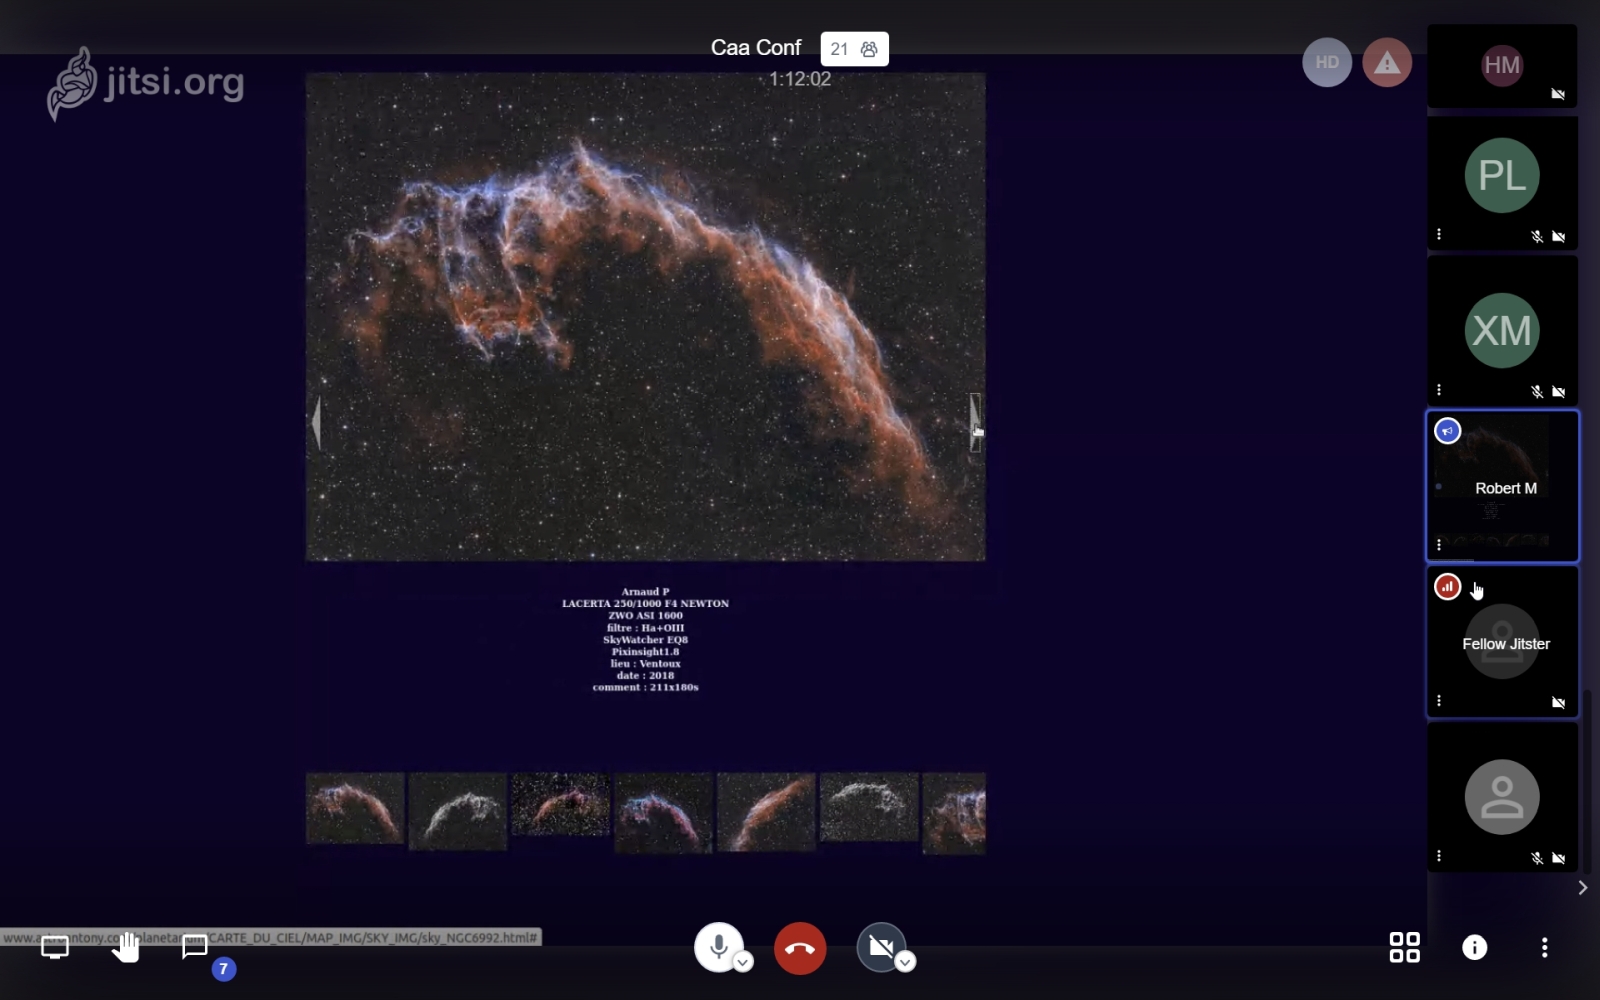This screenshot has height=1000, width=1600.
Task: Open the fifth orange streak nebula thumbnail
Action: coord(766,812)
